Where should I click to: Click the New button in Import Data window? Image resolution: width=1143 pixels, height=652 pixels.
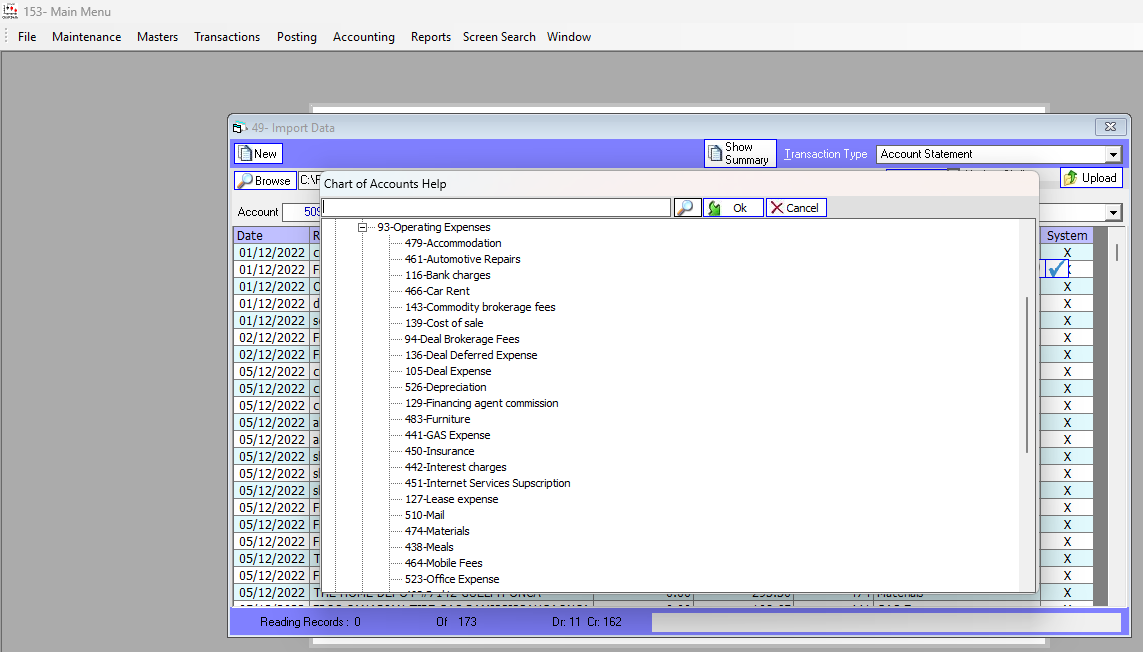tap(258, 154)
